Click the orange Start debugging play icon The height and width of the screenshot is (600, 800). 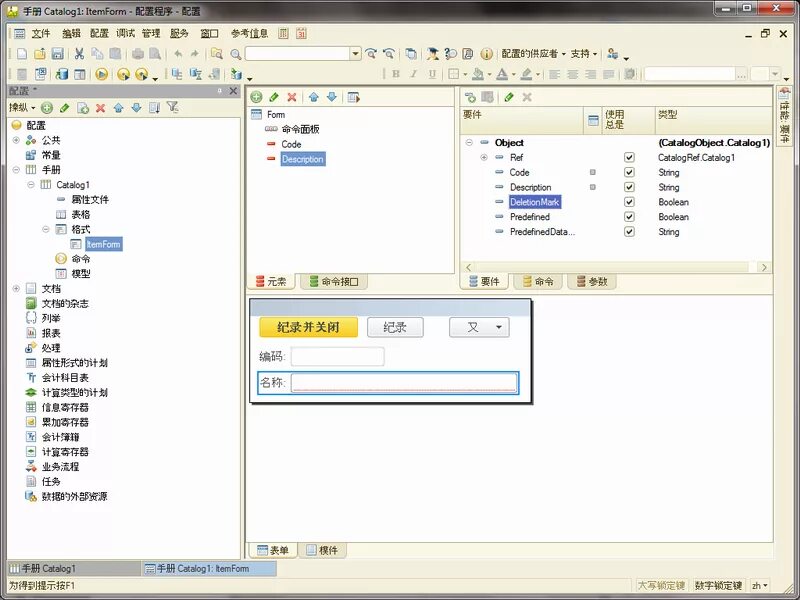[x=102, y=74]
